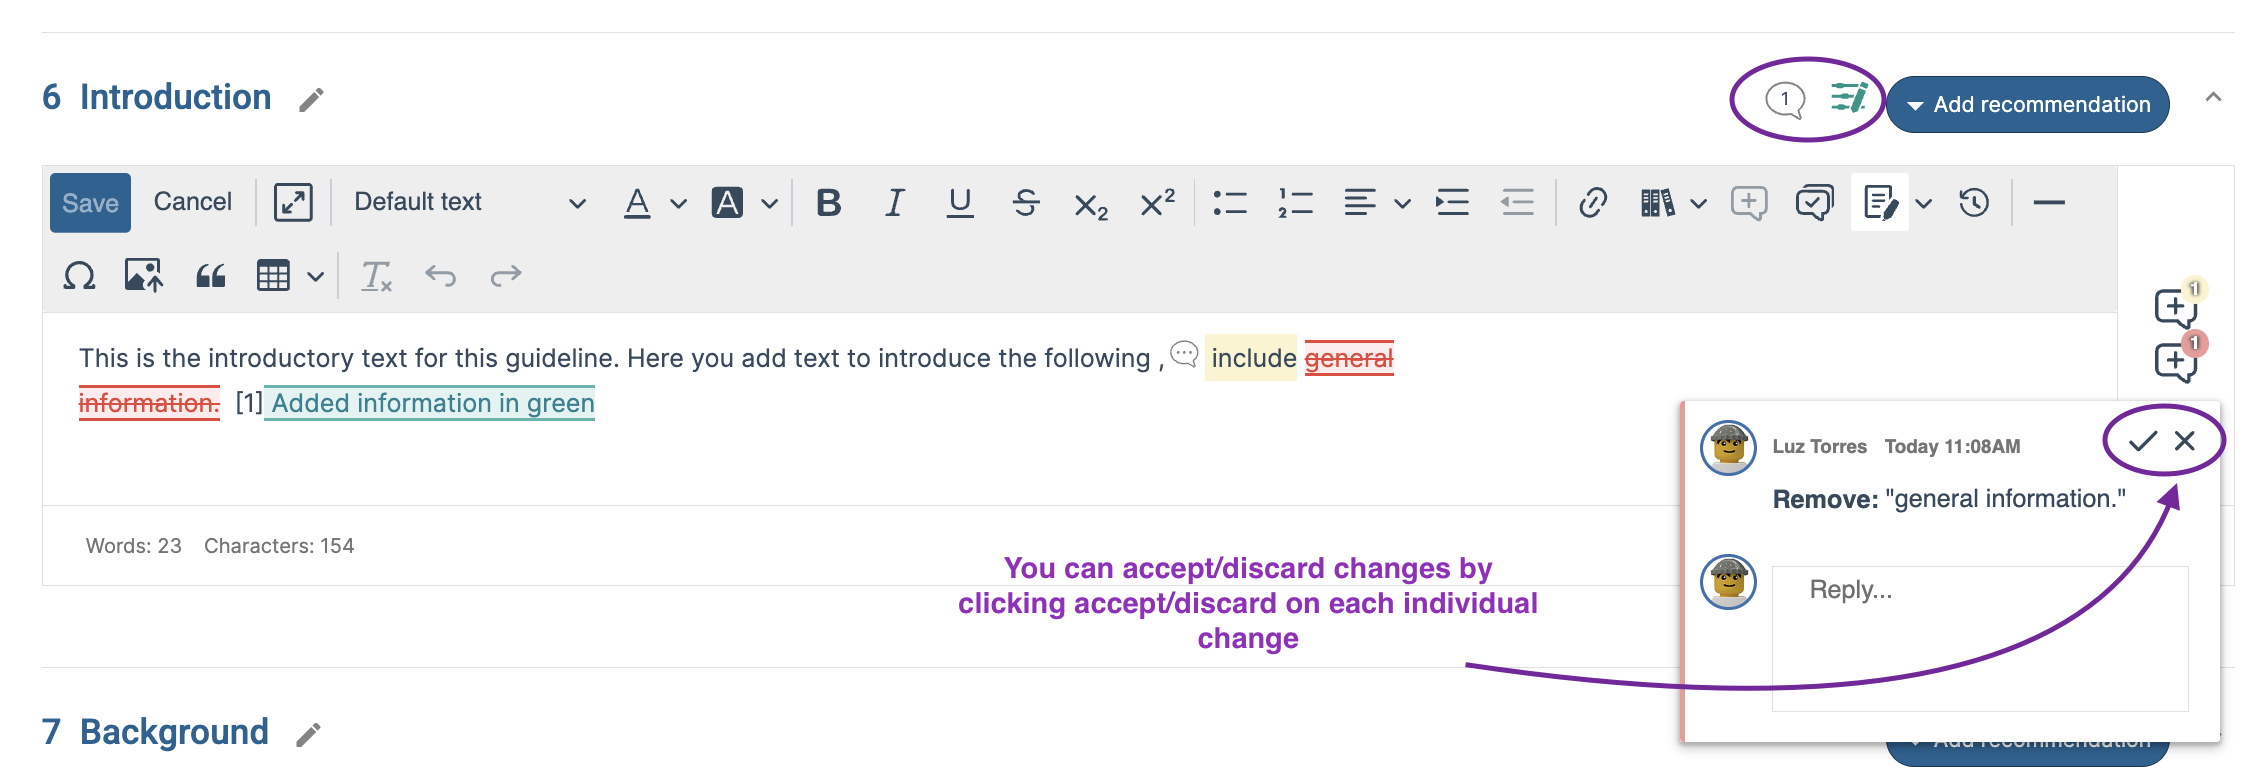Apply italic formatting
This screenshot has width=2242, height=782.
(x=894, y=203)
